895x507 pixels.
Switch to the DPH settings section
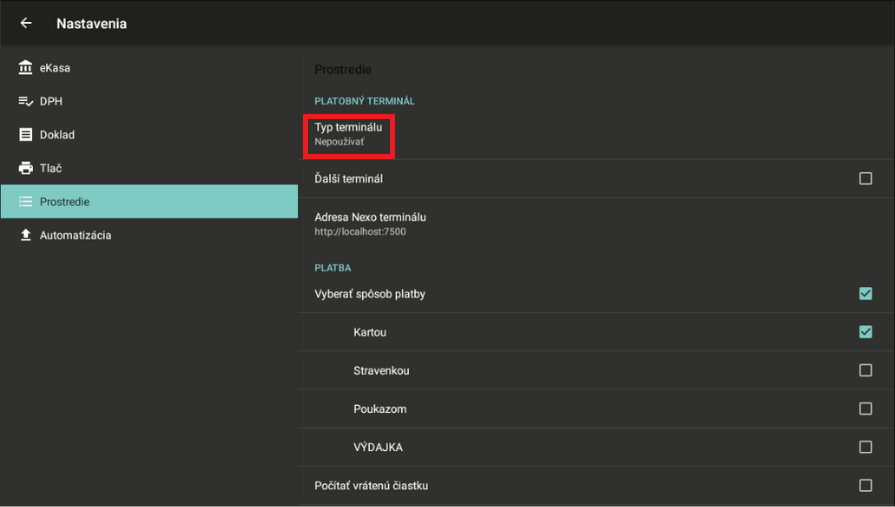tap(52, 101)
